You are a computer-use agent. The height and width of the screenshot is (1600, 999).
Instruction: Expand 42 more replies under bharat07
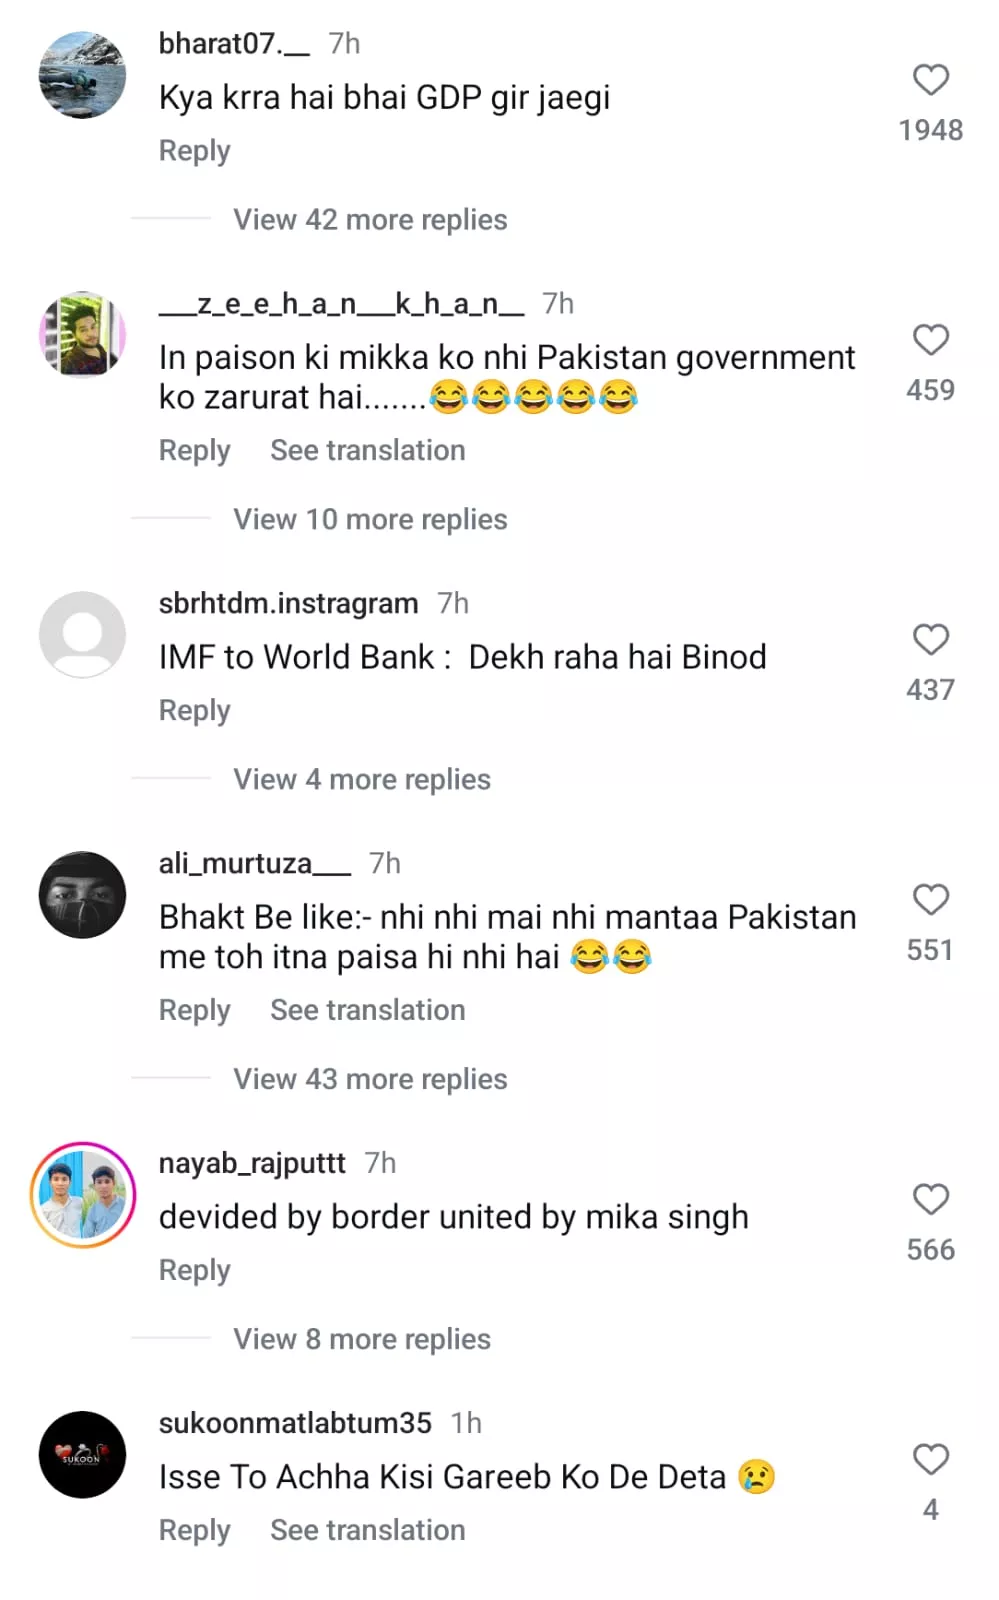370,219
